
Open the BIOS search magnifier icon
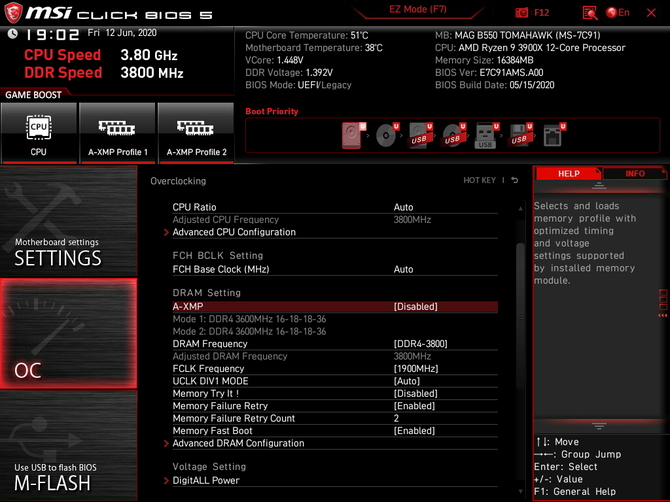pyautogui.click(x=590, y=13)
